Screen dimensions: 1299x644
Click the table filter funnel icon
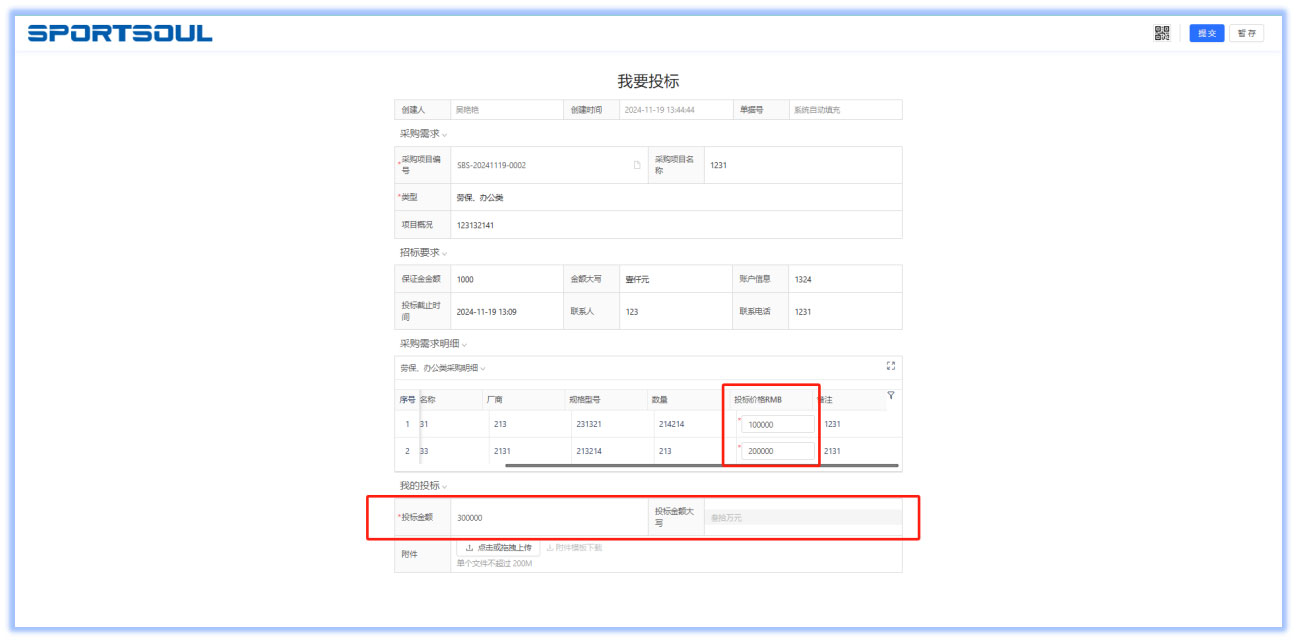pyautogui.click(x=891, y=396)
